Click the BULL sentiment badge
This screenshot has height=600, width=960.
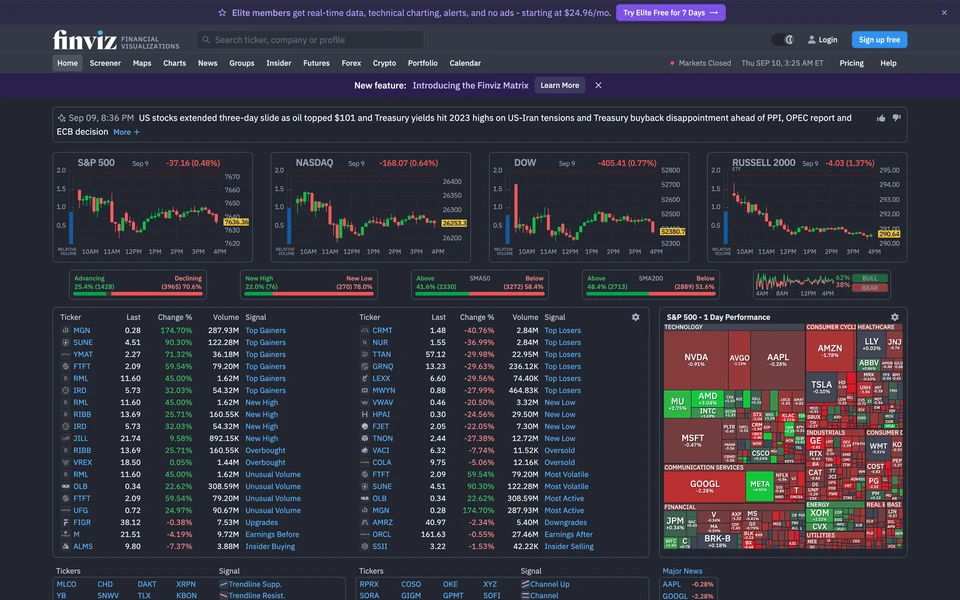coord(870,278)
